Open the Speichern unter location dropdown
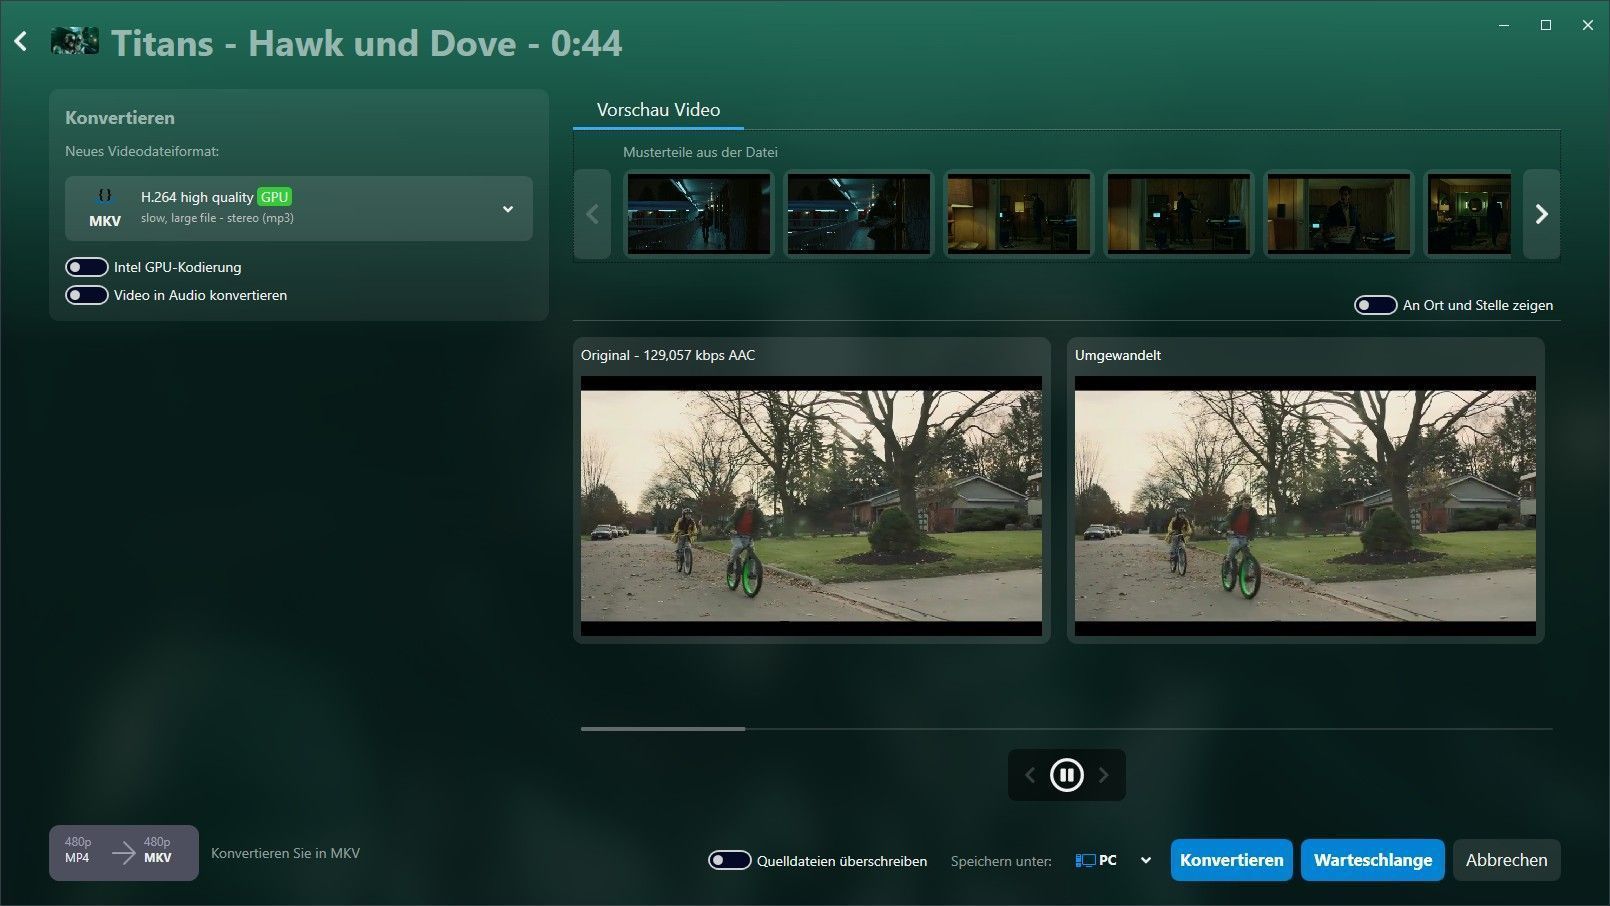The image size is (1610, 906). point(1146,860)
